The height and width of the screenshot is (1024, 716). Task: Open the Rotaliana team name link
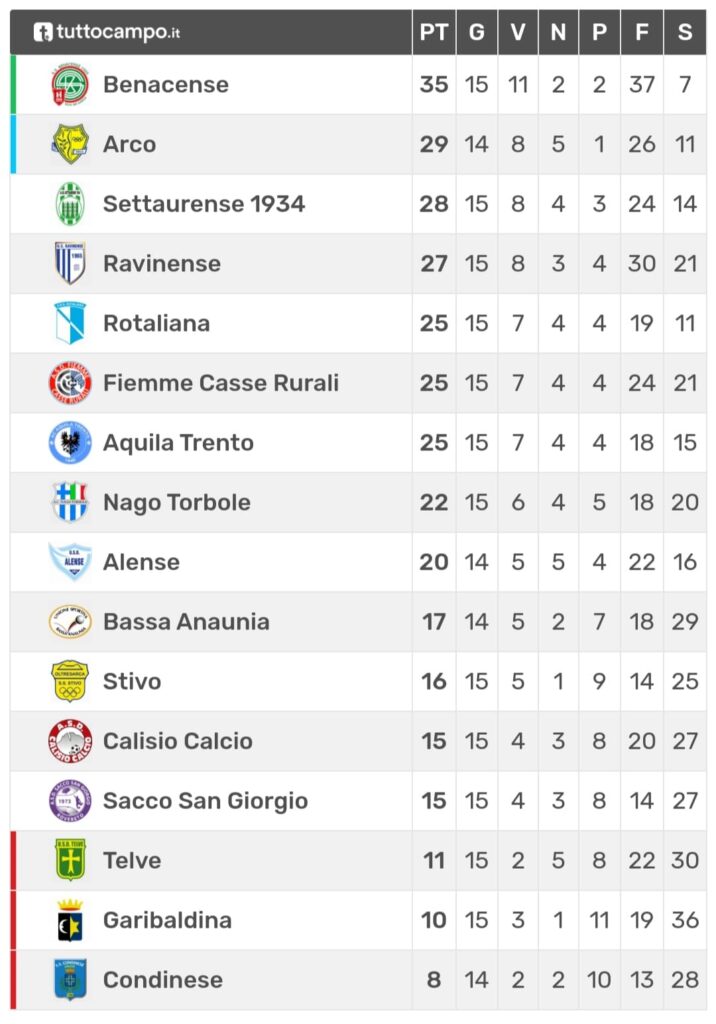157,323
